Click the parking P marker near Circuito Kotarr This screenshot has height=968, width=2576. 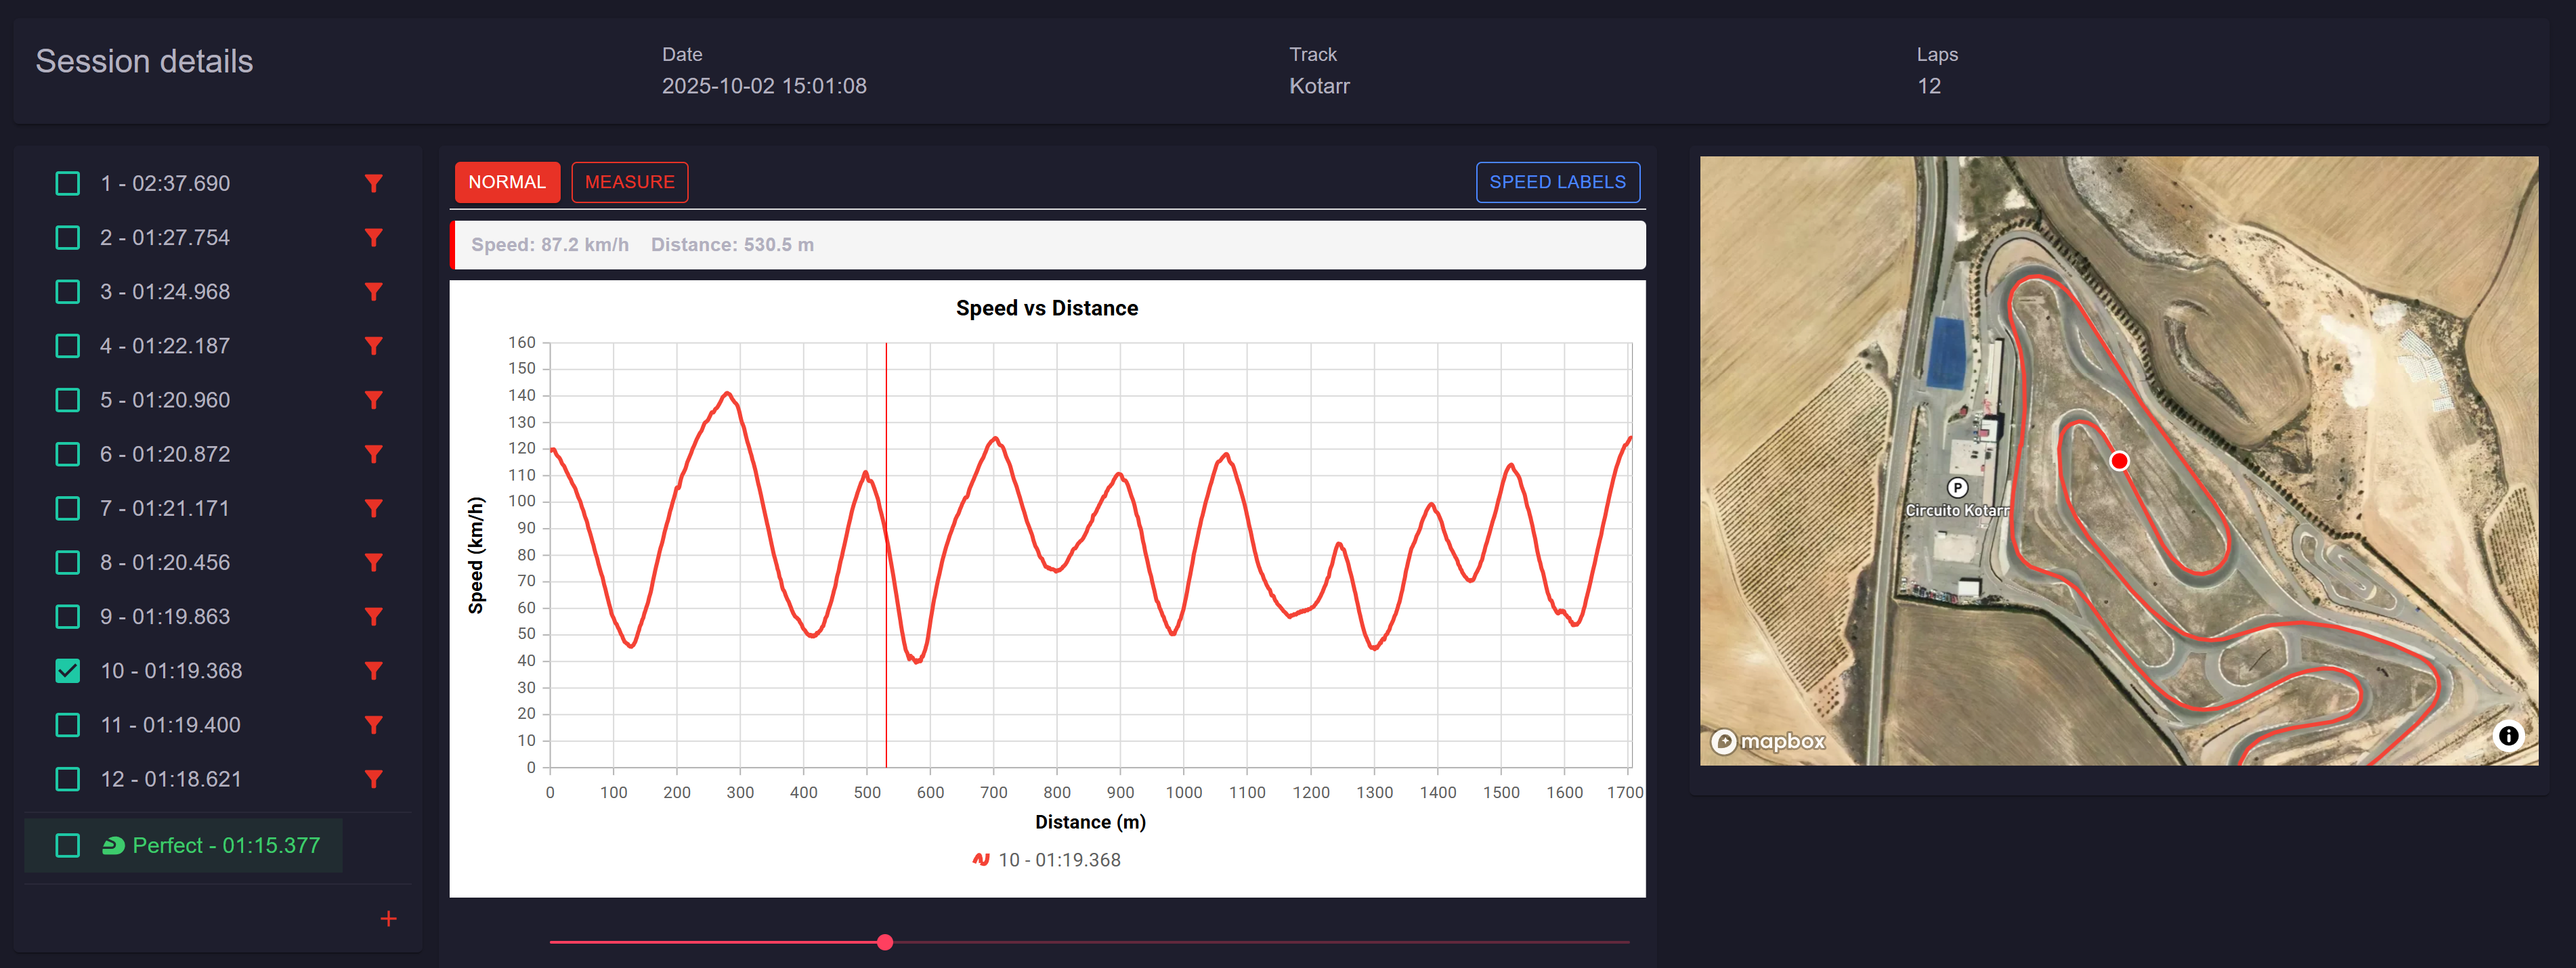tap(1956, 488)
